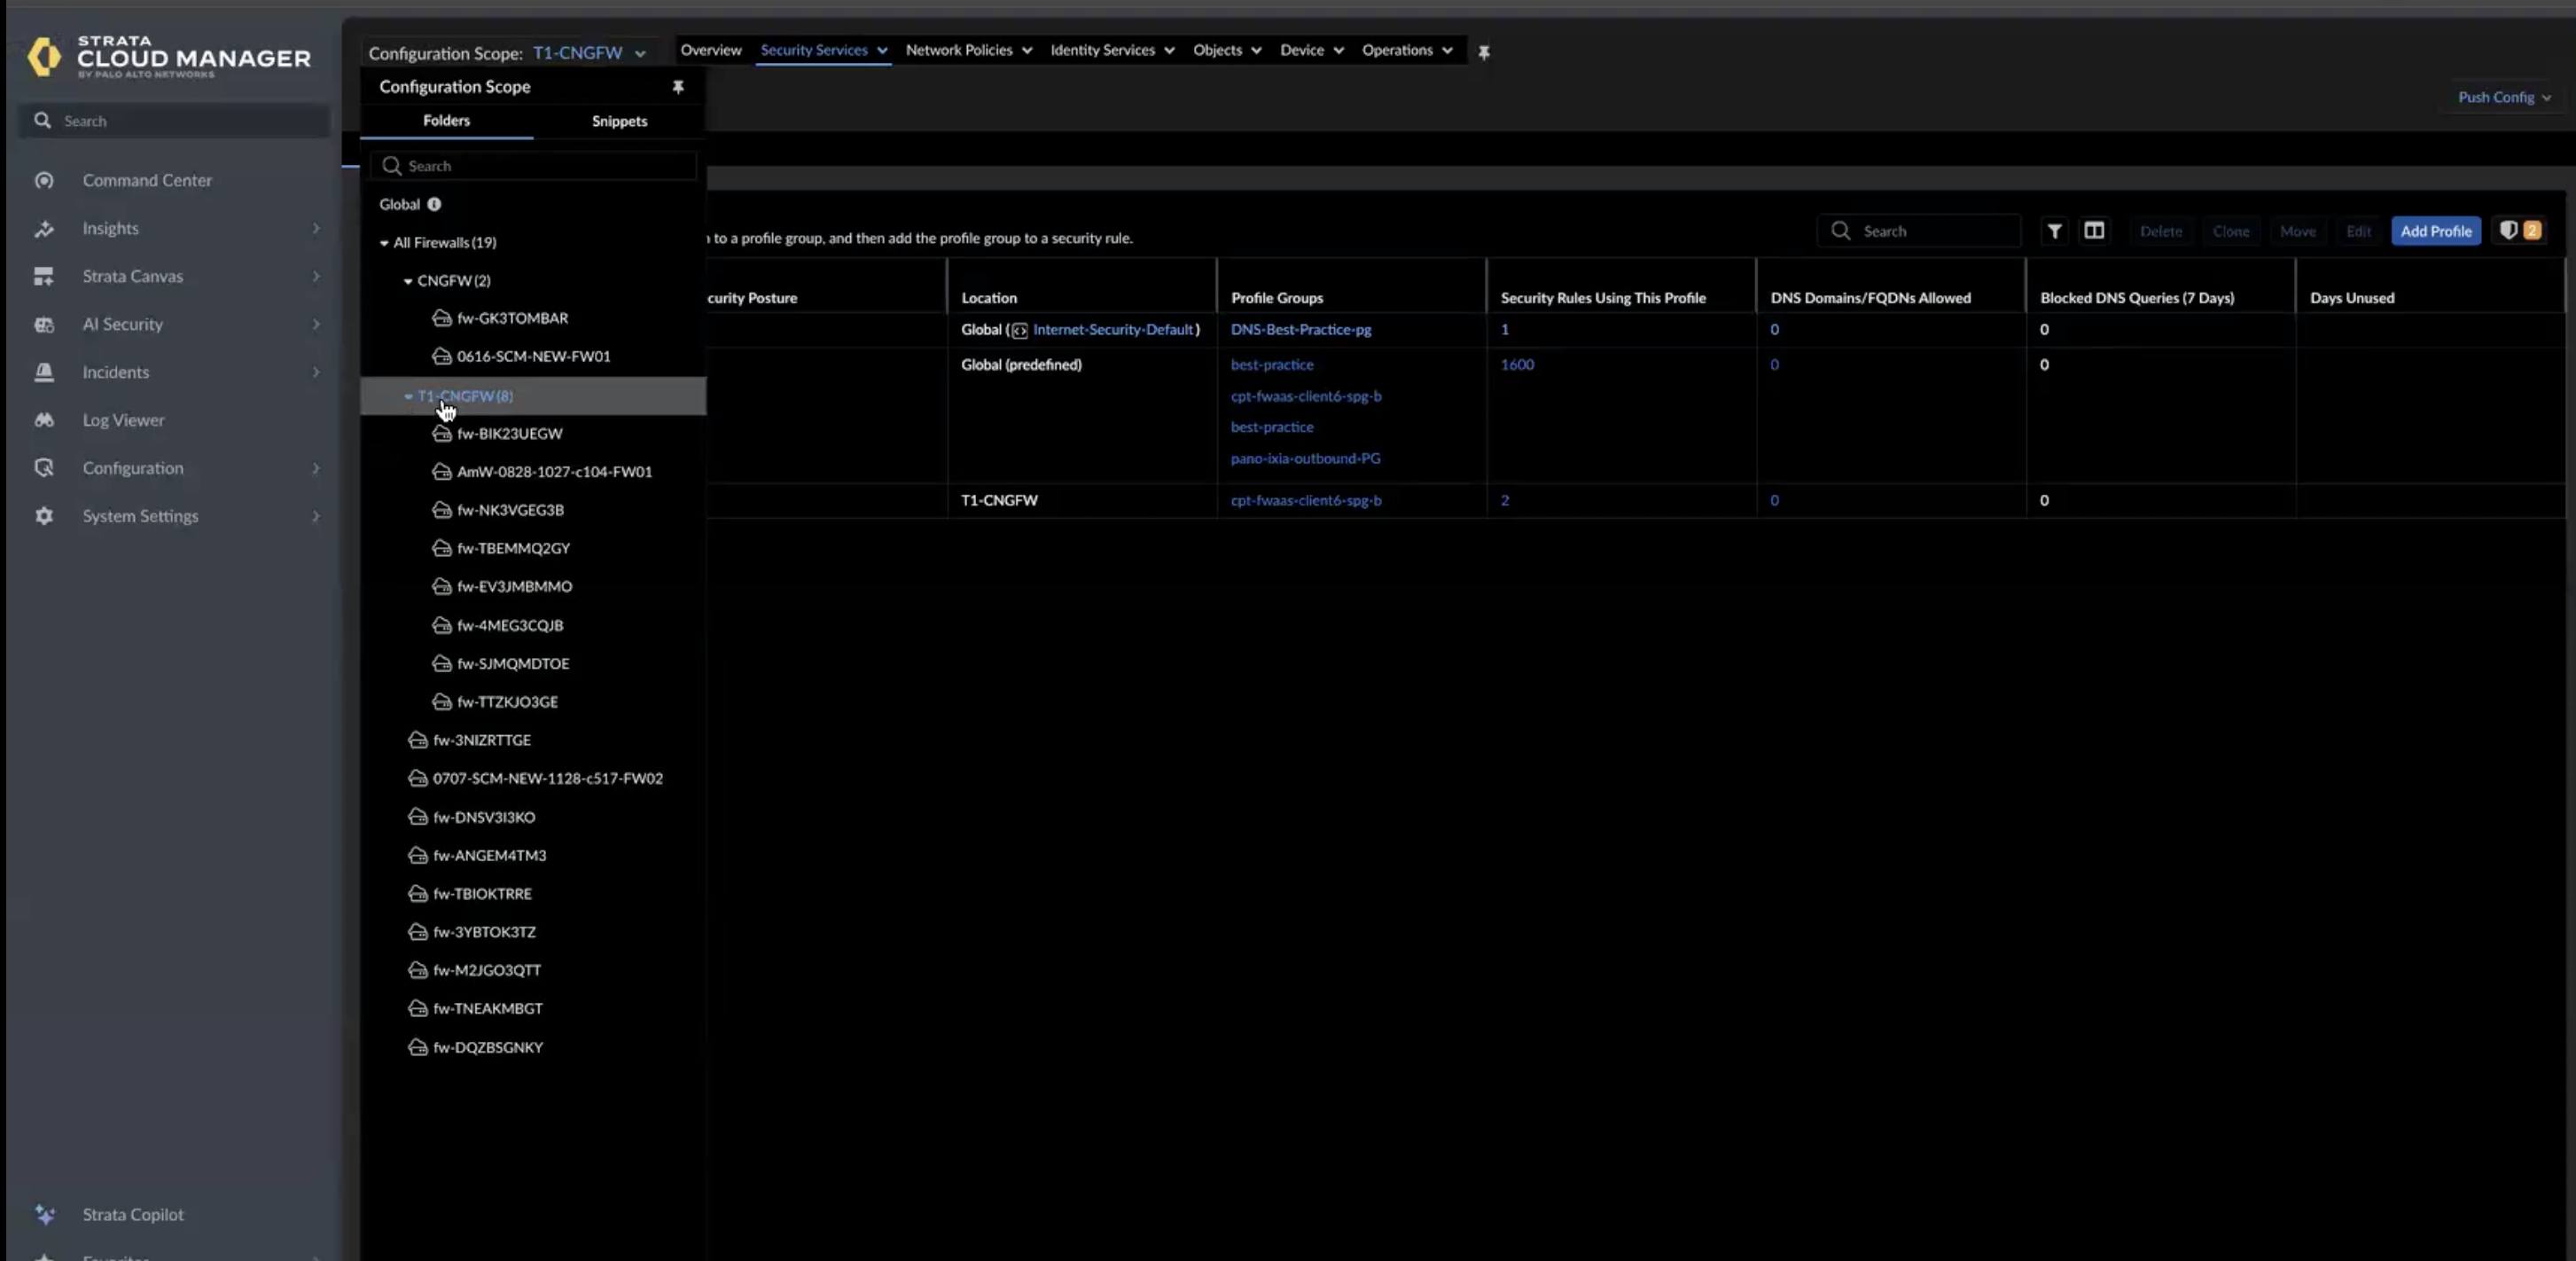Viewport: 2576px width, 1261px height.
Task: Switch to the Snippets tab
Action: coord(619,121)
